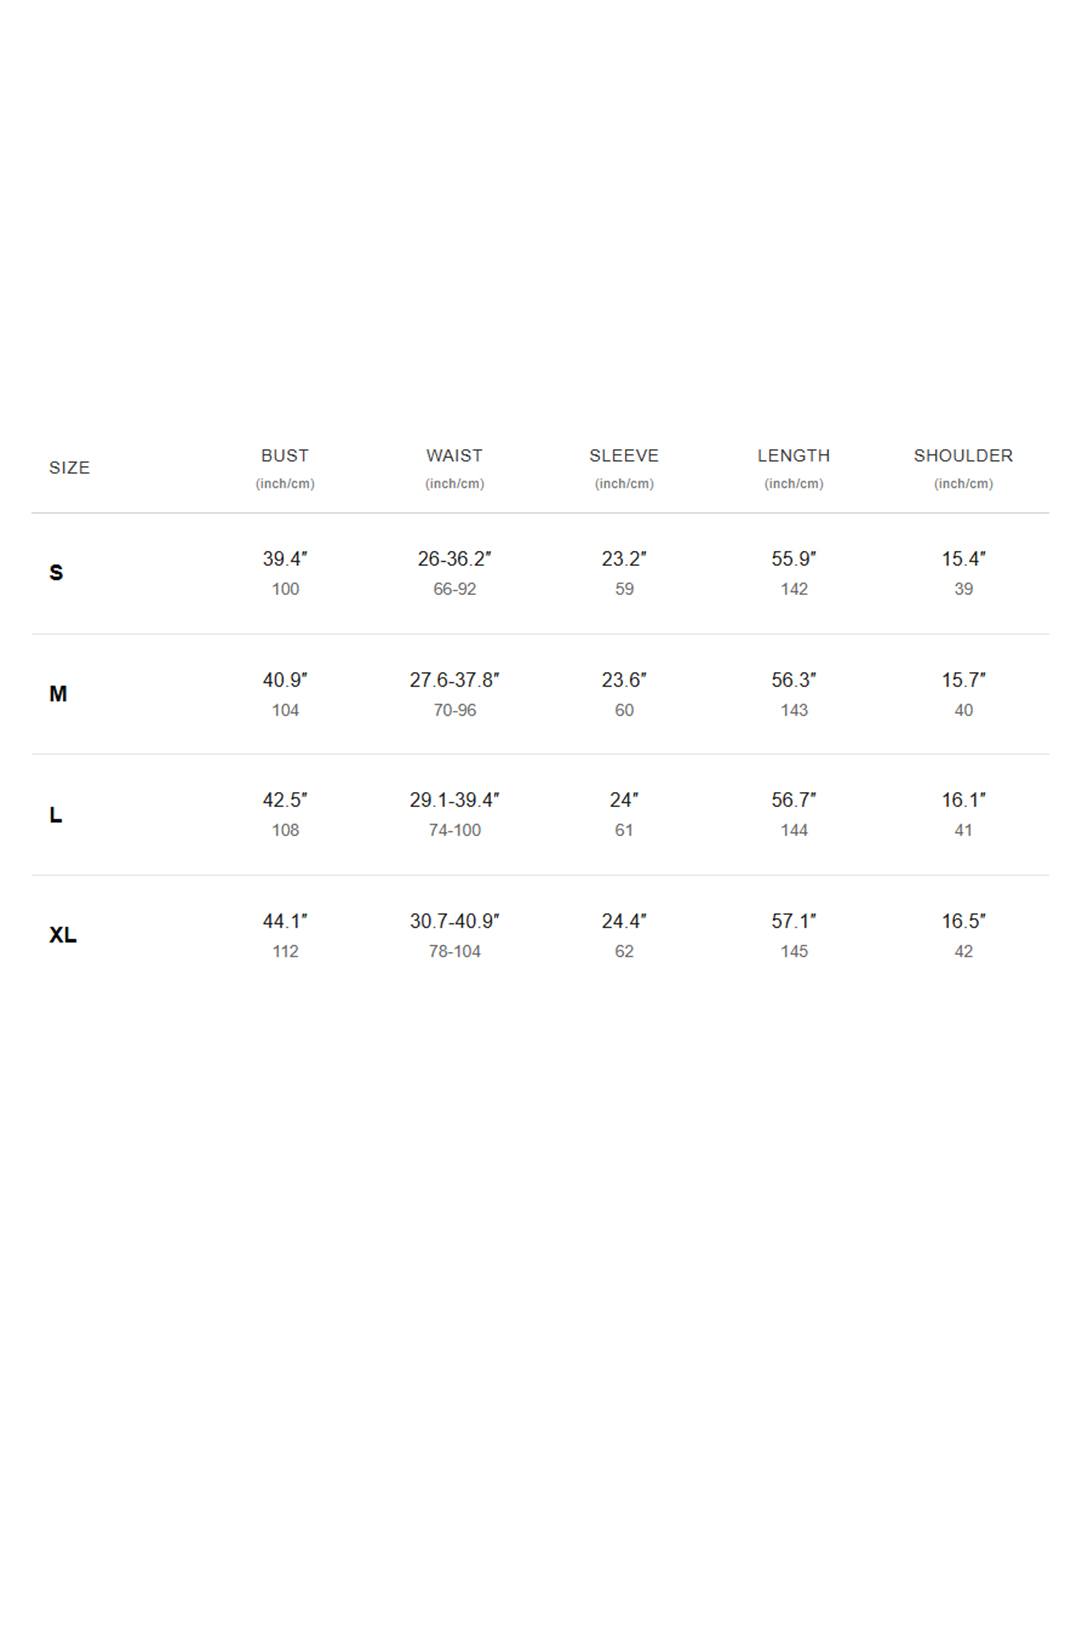The image size is (1088, 1632).
Task: Click the 78-104 waist centimeter value
Action: tap(455, 952)
